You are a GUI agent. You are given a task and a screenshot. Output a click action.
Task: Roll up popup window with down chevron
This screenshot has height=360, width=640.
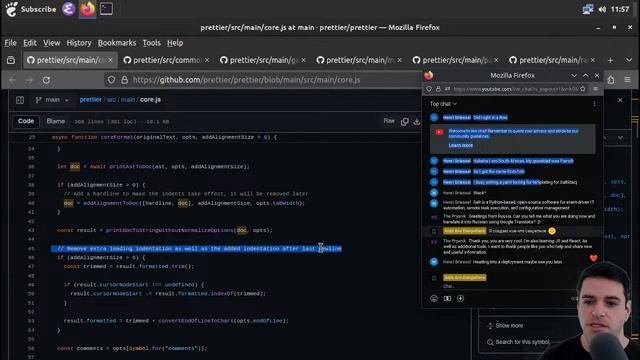(574, 76)
